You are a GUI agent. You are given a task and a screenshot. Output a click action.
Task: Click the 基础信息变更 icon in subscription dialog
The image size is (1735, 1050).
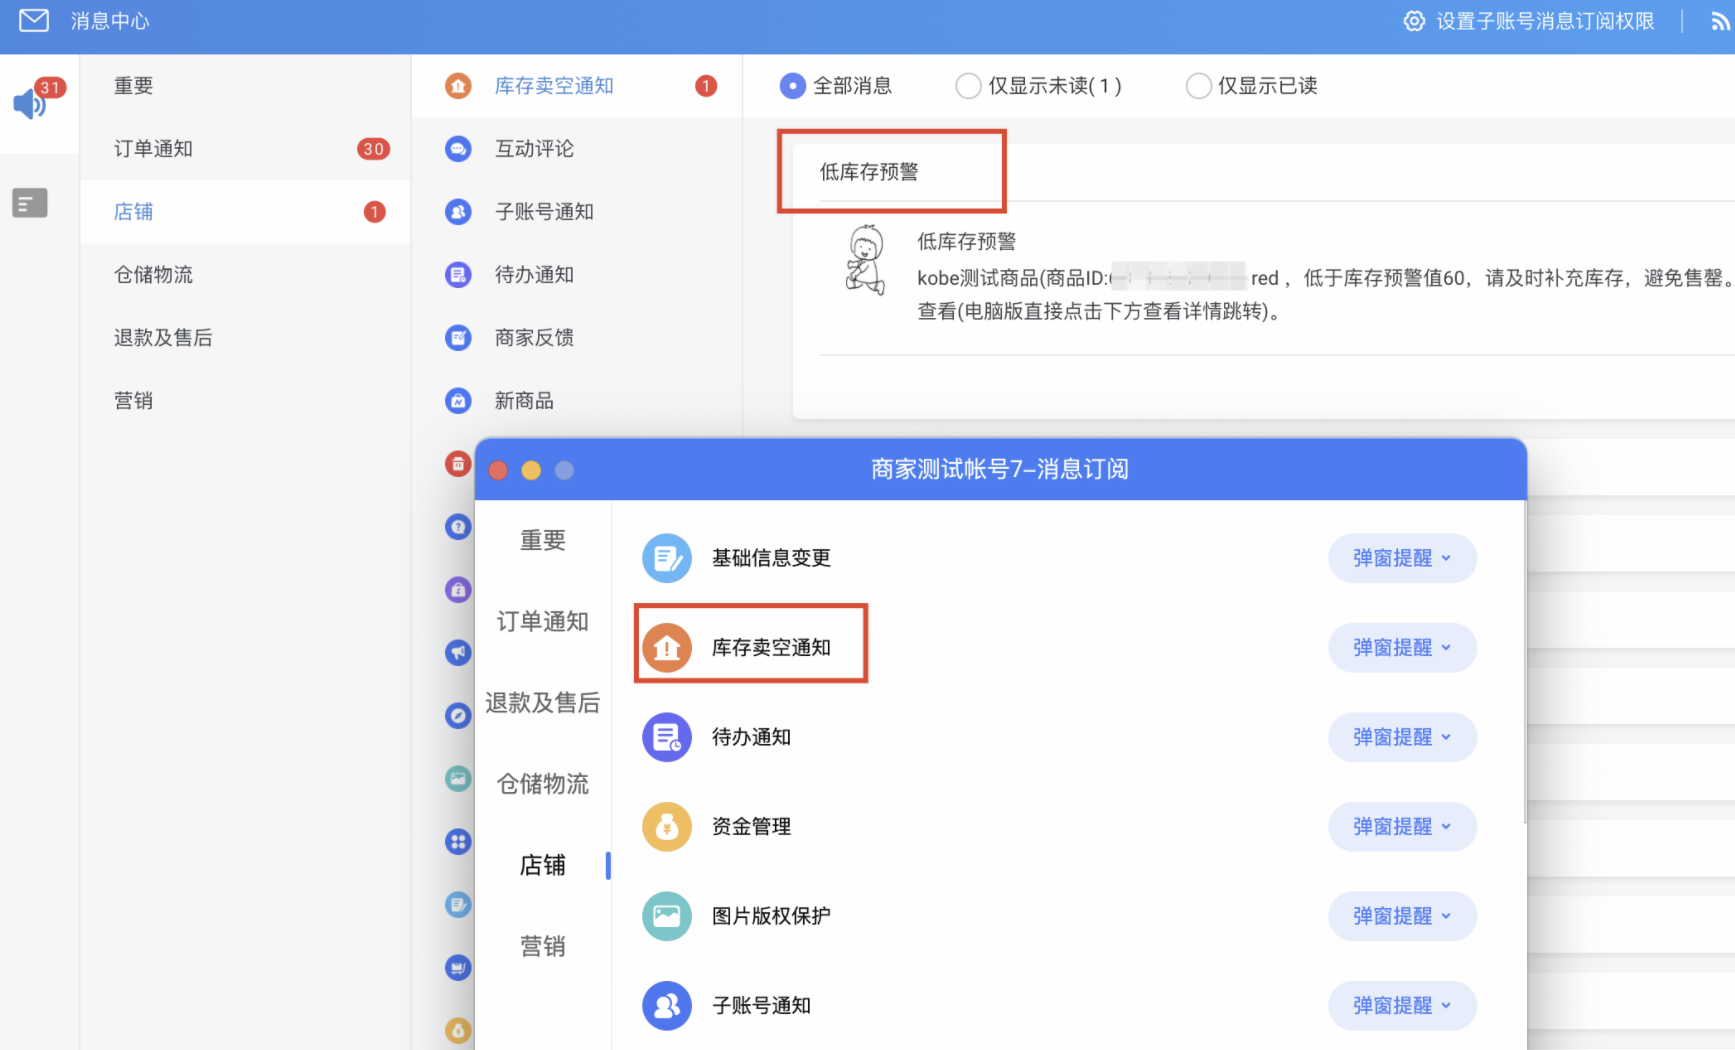667,558
